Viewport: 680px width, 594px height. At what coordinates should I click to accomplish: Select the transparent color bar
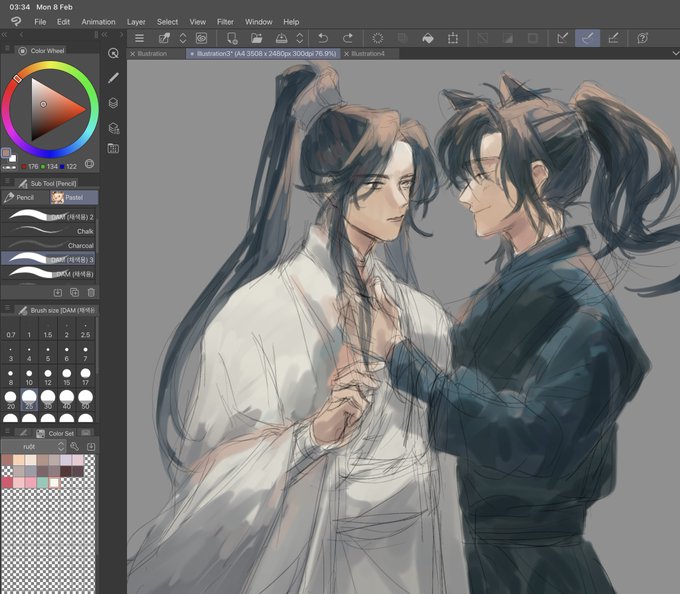(9, 167)
